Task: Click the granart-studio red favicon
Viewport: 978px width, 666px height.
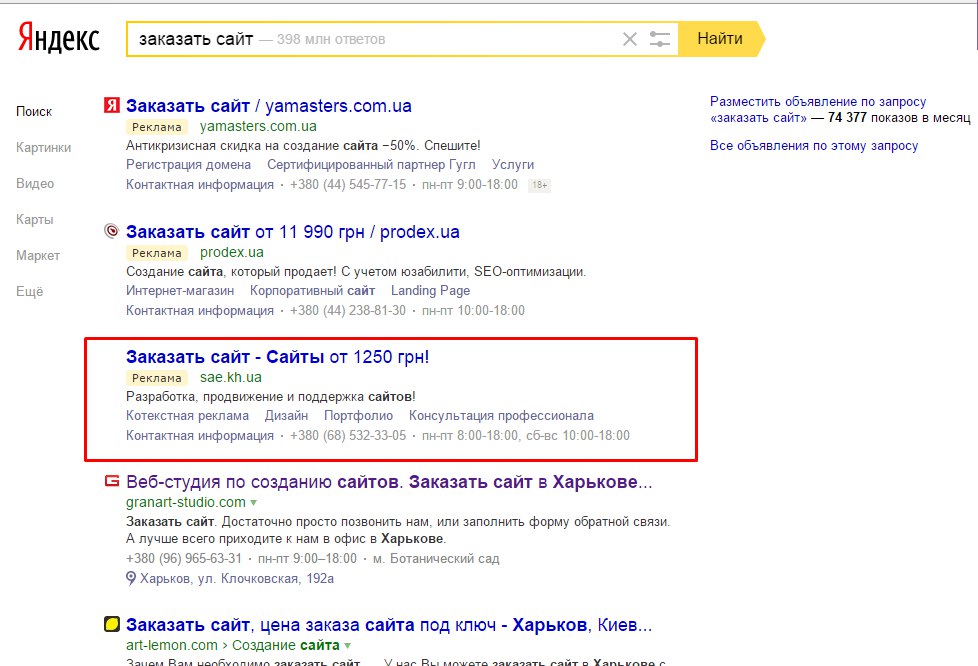Action: pyautogui.click(x=112, y=481)
